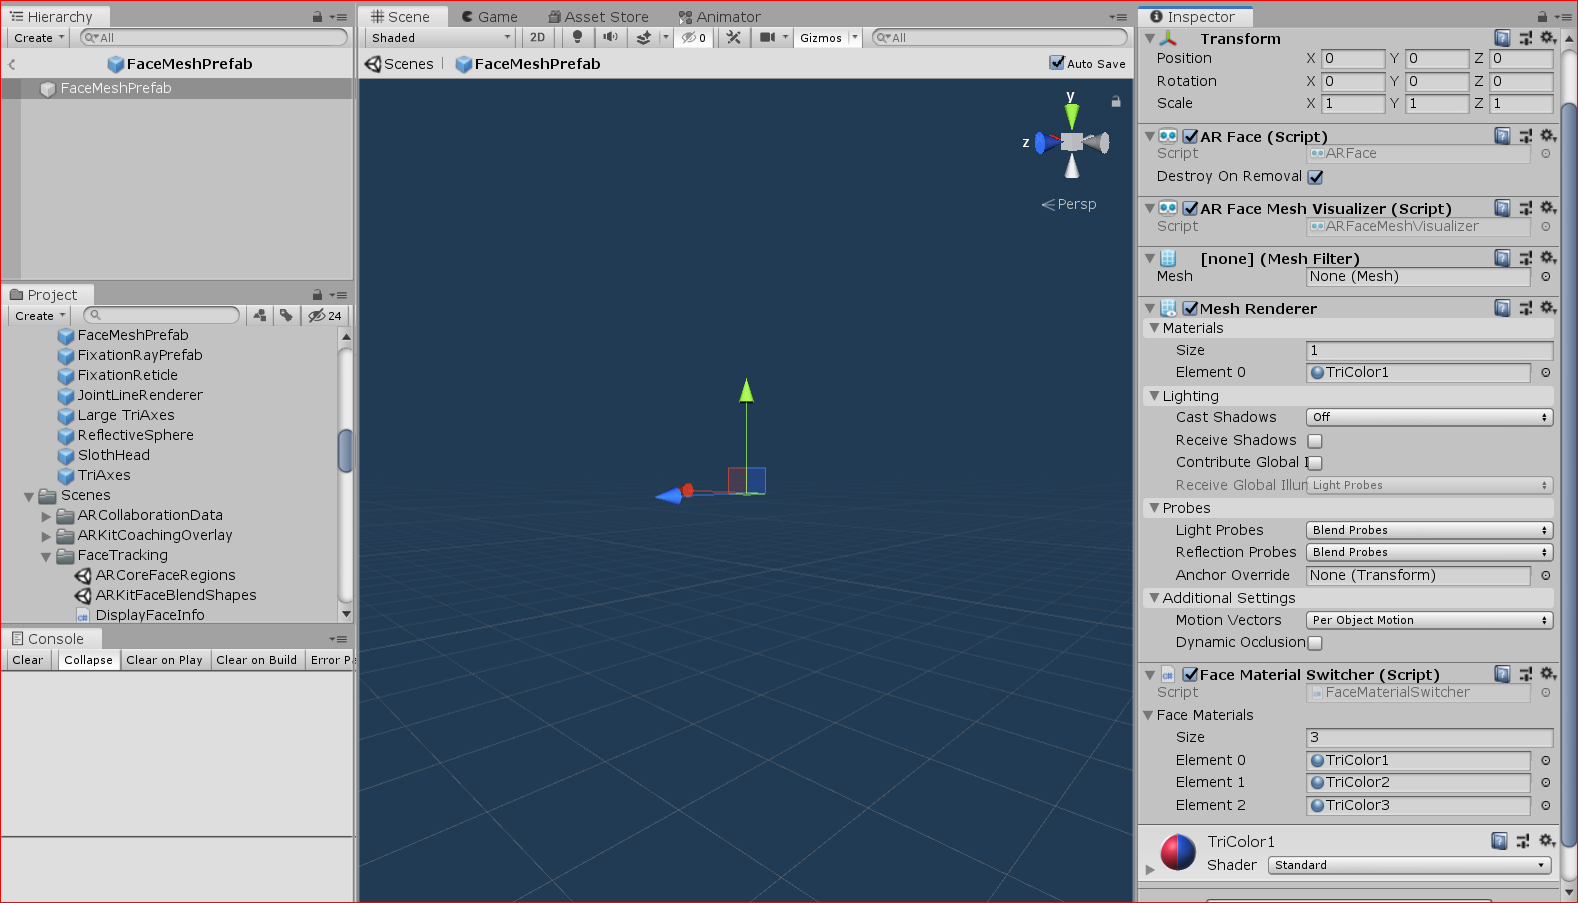Toggle scene lighting bulb icon

pos(577,37)
